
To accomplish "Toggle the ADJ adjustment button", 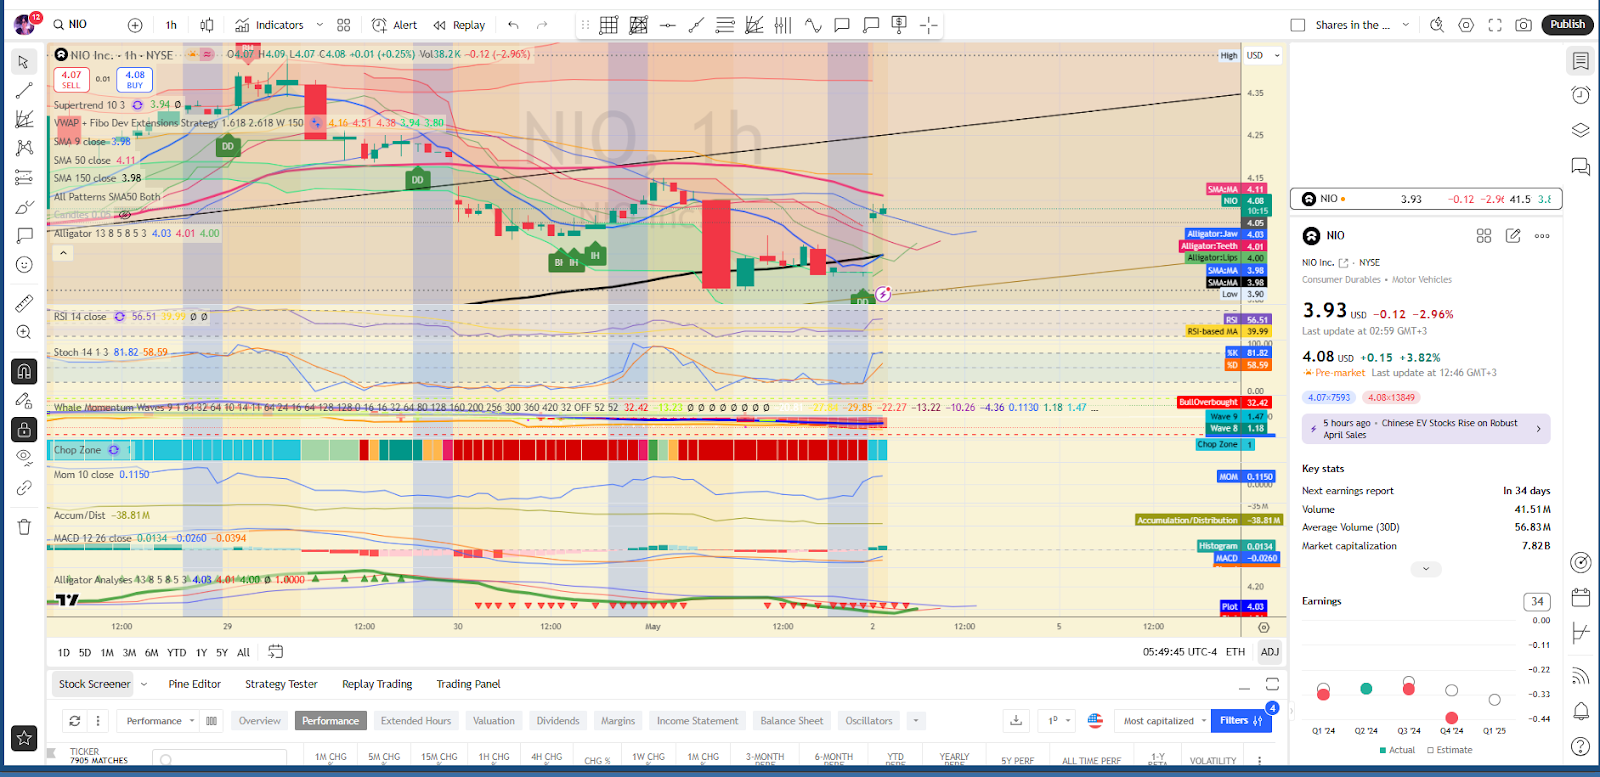I will coord(1269,652).
